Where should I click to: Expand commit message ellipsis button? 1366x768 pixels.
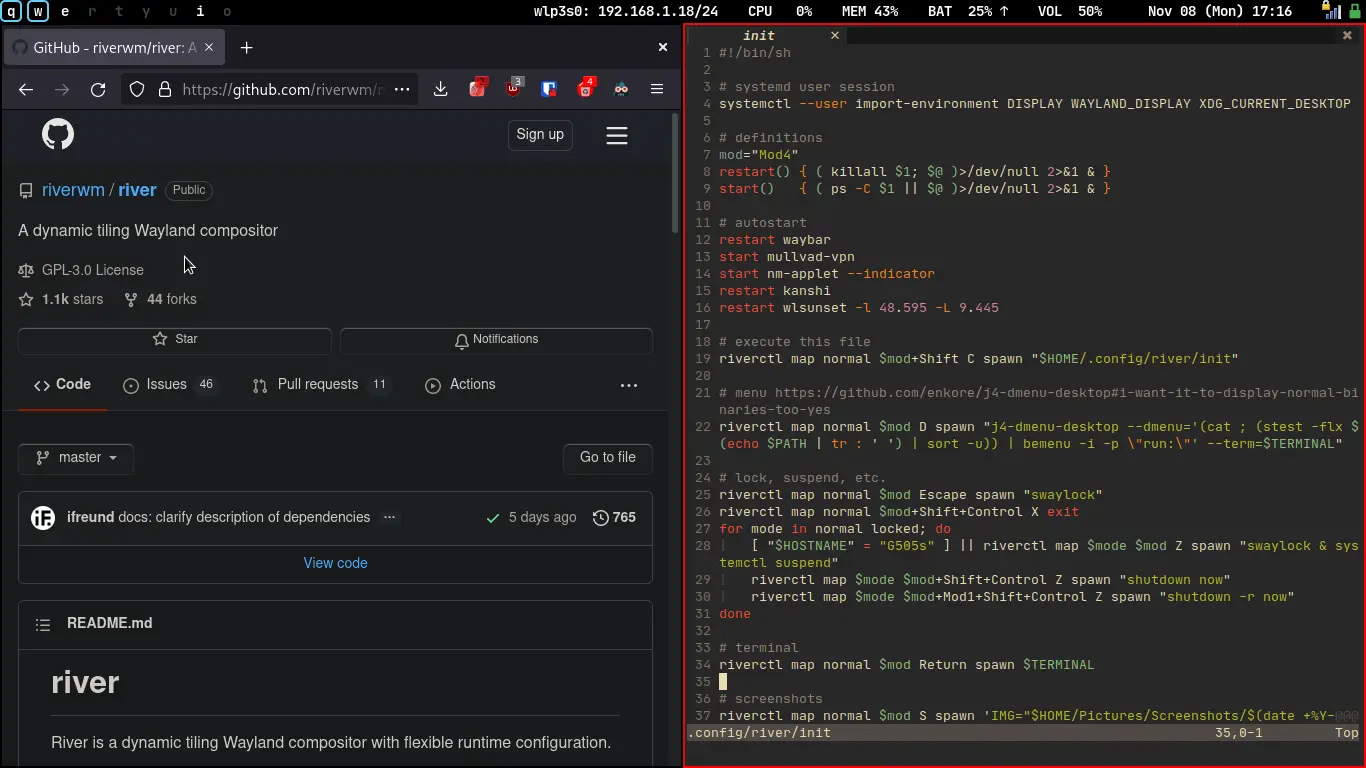click(390, 517)
